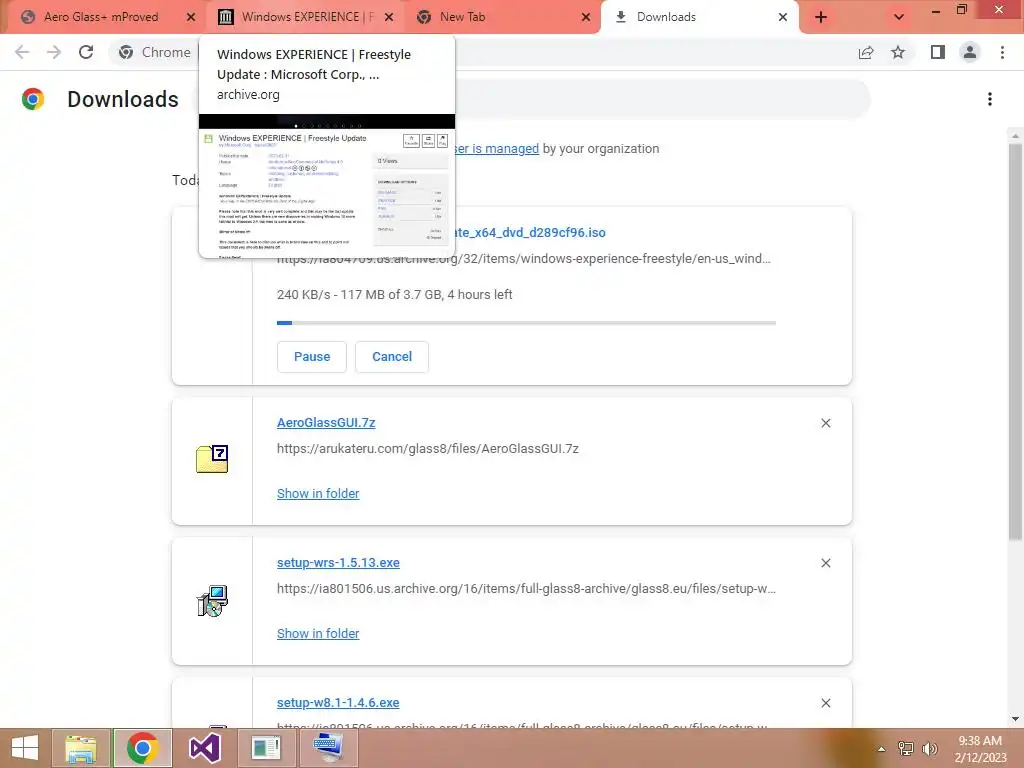Open Downloads page more actions menu

coord(990,99)
